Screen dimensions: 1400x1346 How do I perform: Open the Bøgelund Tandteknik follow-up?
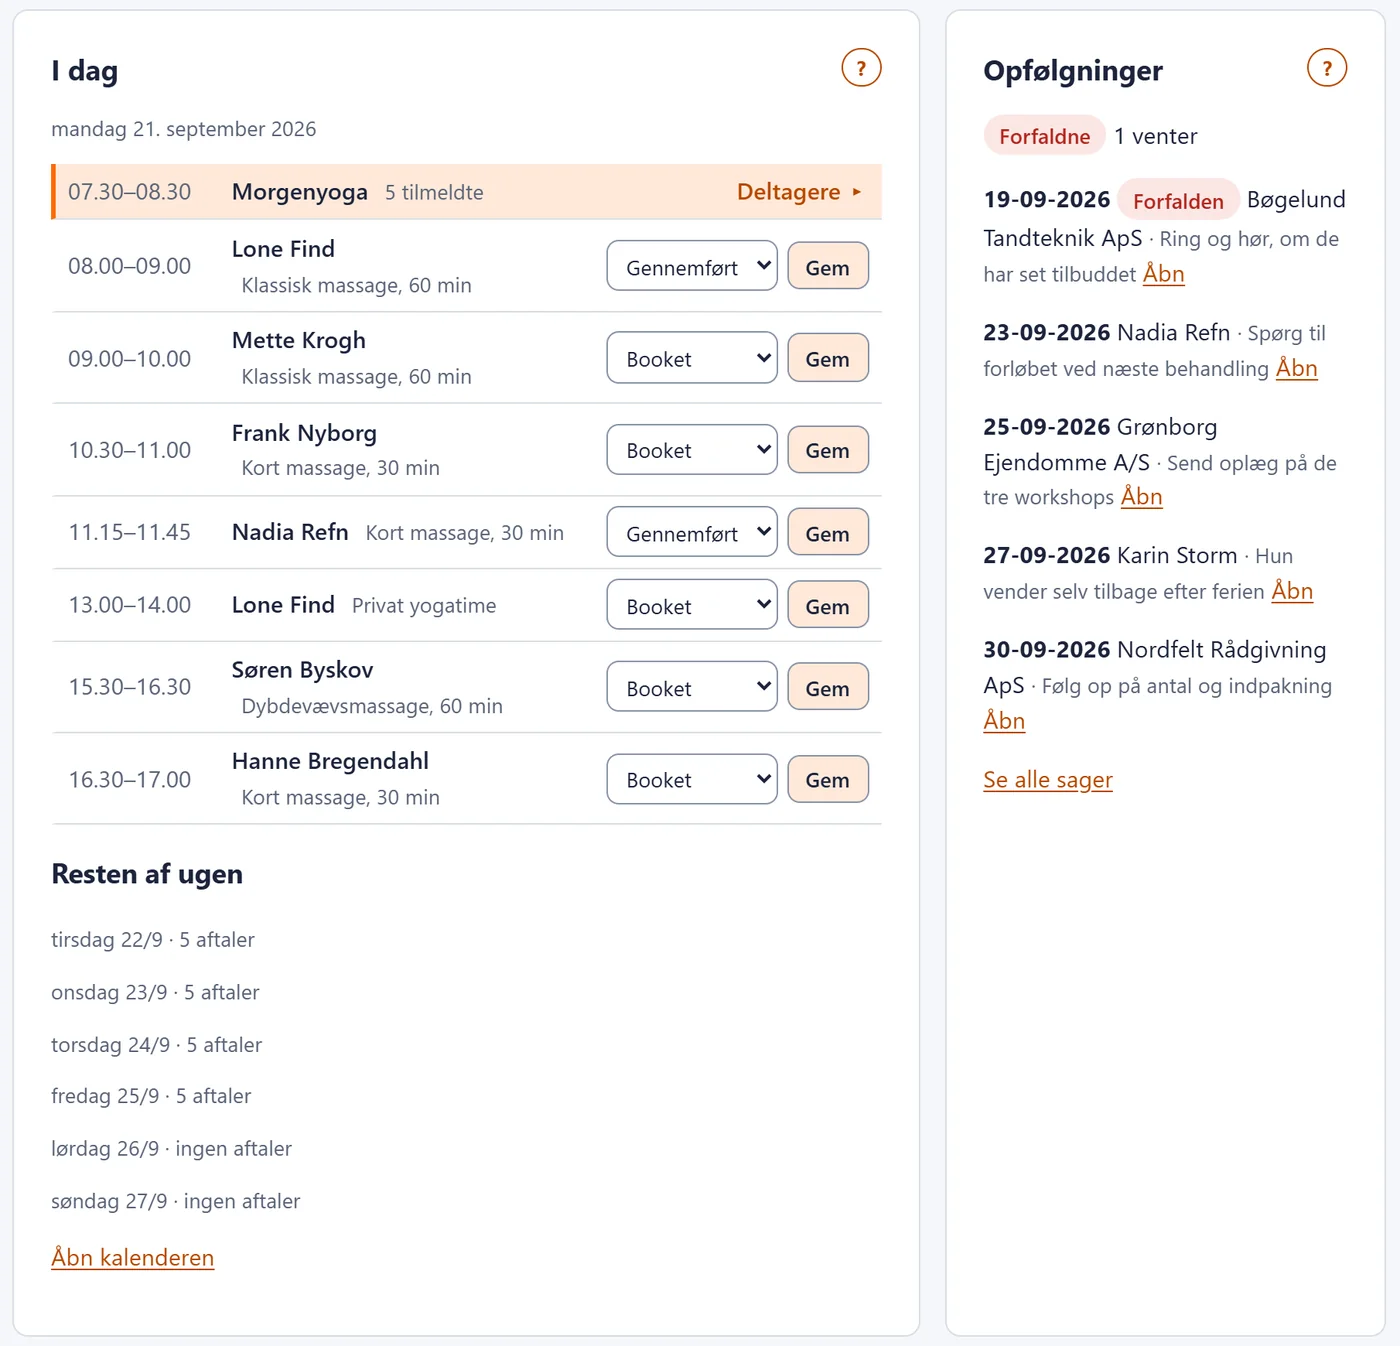coord(1164,274)
